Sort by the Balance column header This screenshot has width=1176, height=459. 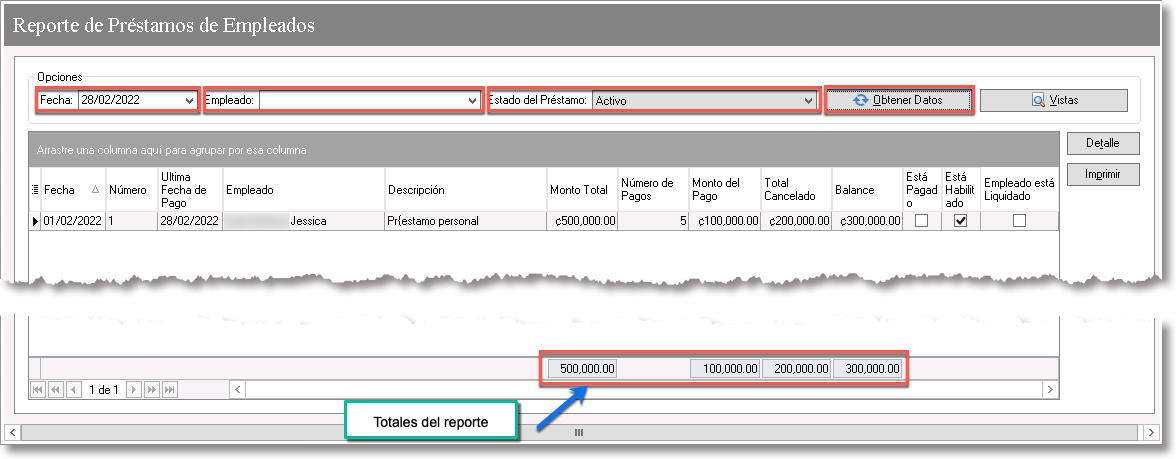pos(867,190)
